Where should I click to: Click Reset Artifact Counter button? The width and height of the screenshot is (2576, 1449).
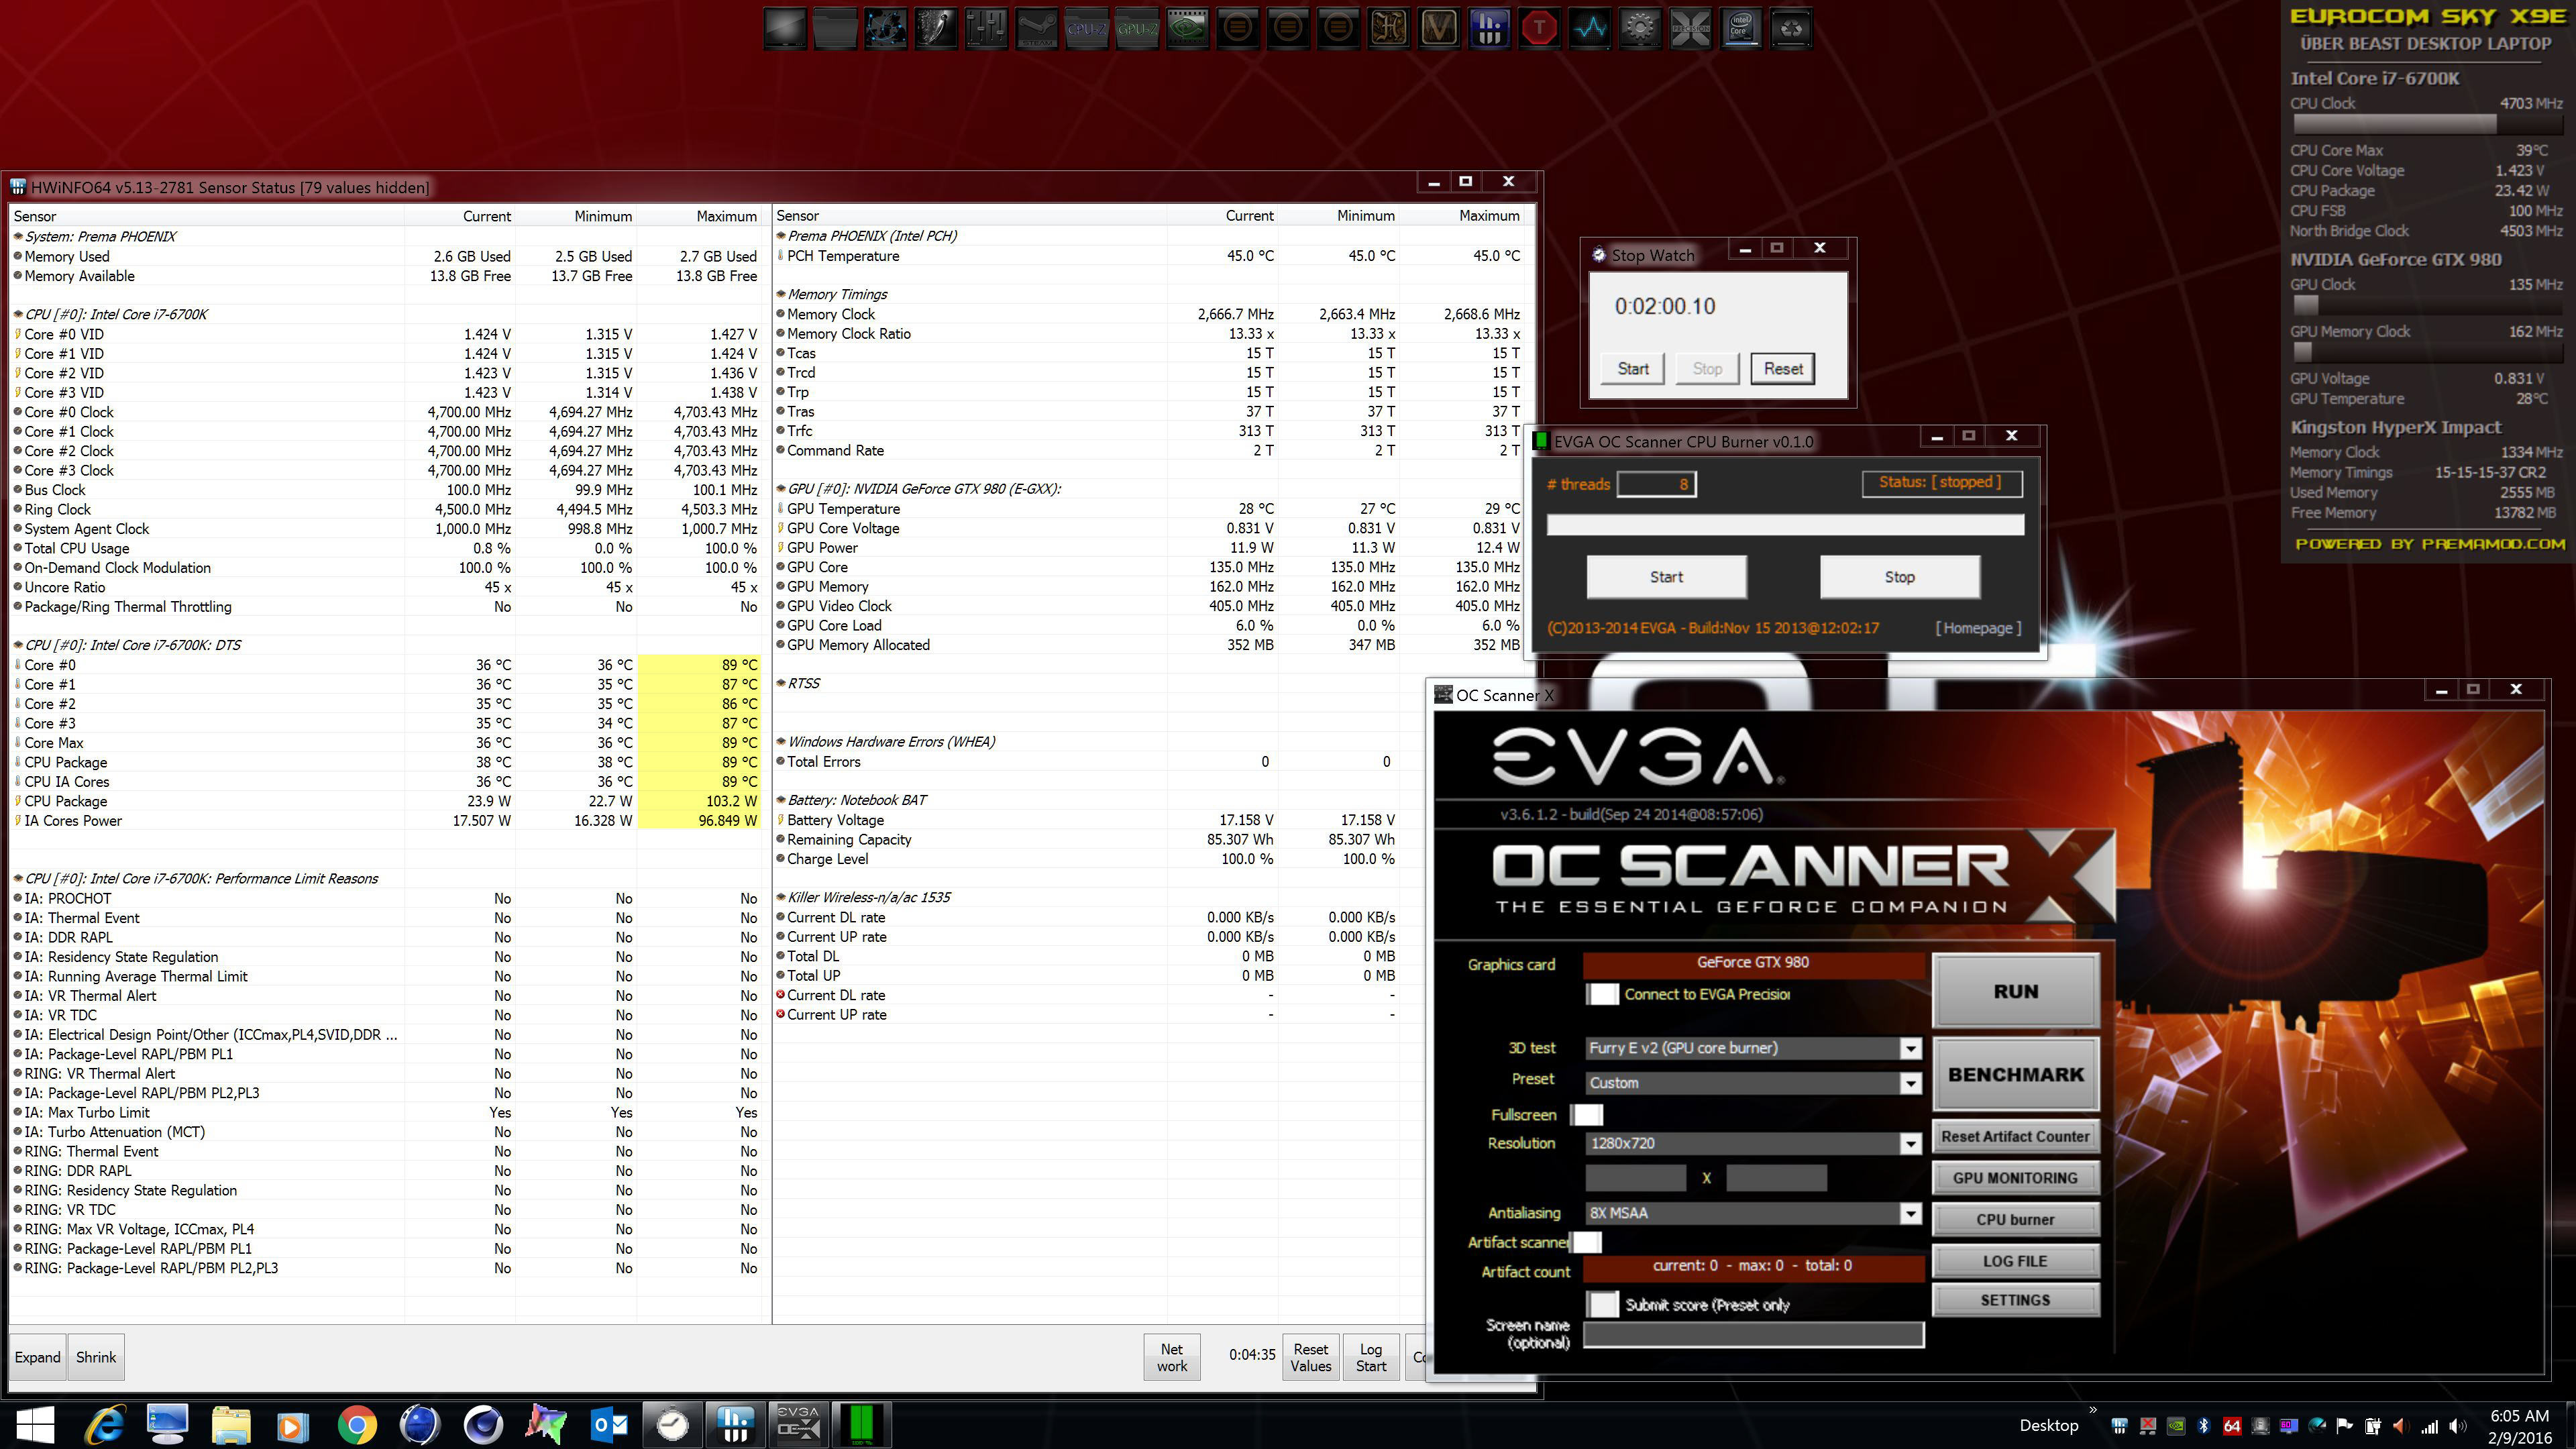[x=2015, y=1136]
